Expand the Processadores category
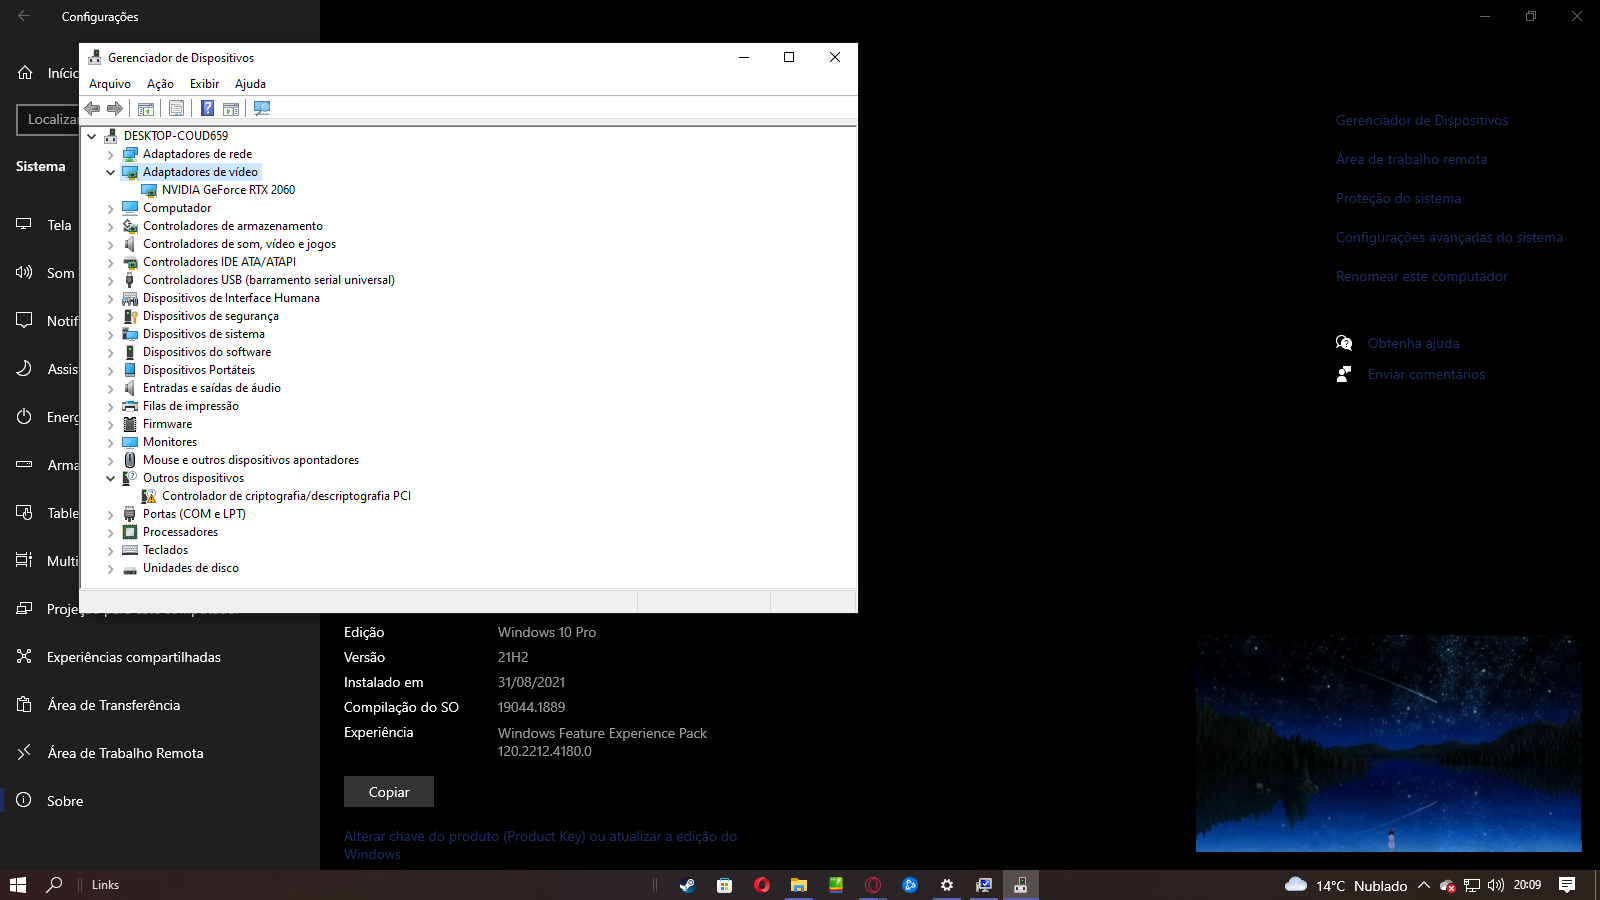This screenshot has height=900, width=1600. [111, 532]
